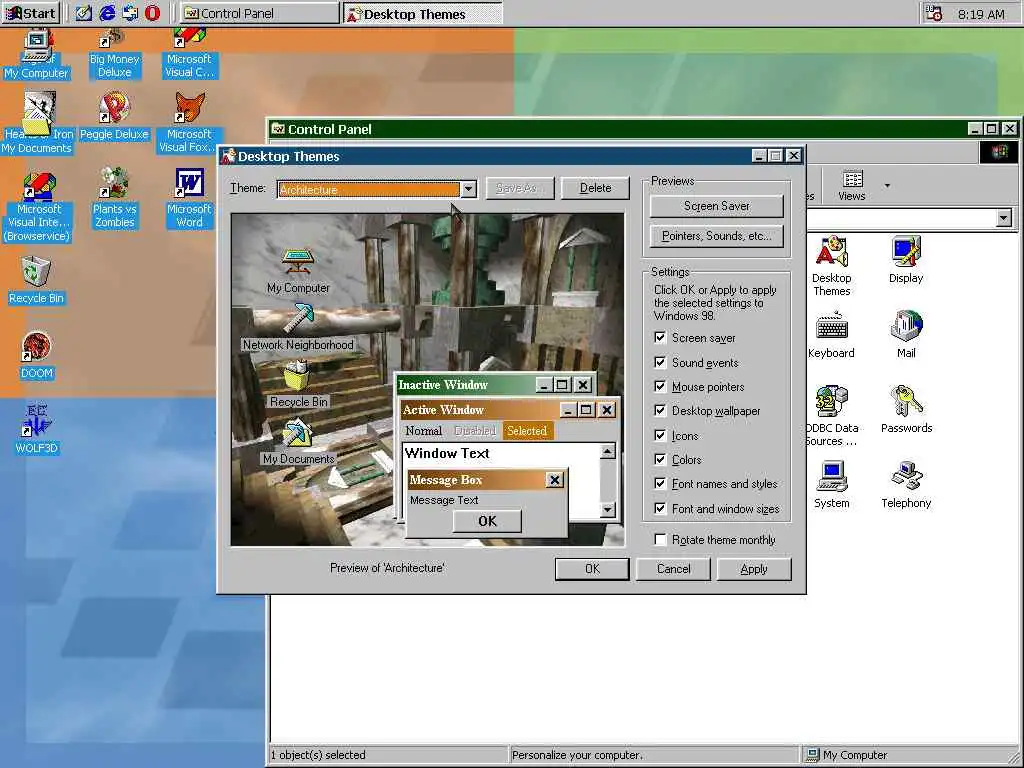Launch the DOOM shortcut
The image size is (1024, 768).
click(x=37, y=356)
